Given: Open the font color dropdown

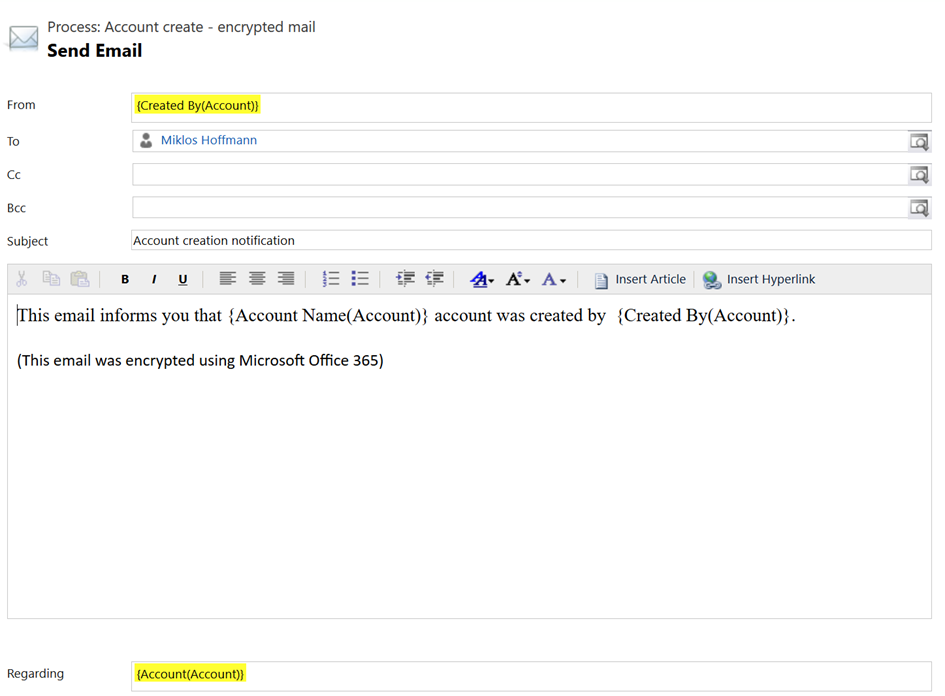Looking at the screenshot, I should tap(552, 279).
